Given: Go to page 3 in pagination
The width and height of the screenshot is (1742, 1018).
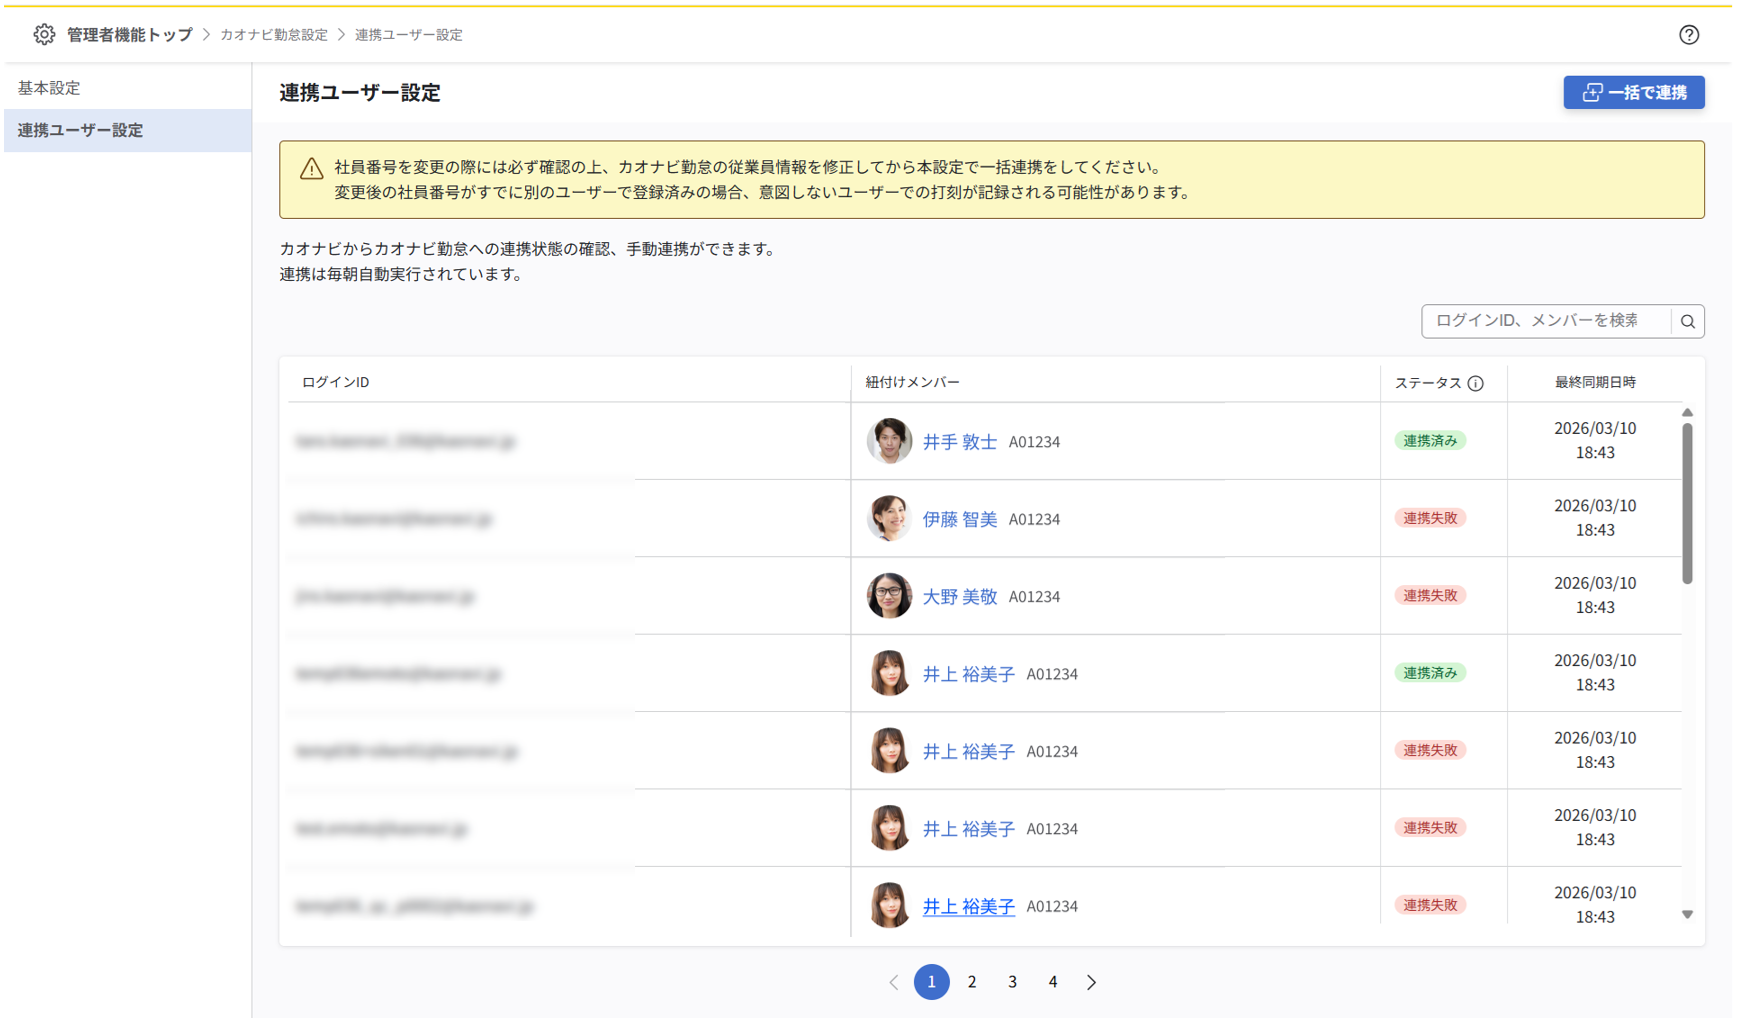Looking at the screenshot, I should pos(1012,982).
